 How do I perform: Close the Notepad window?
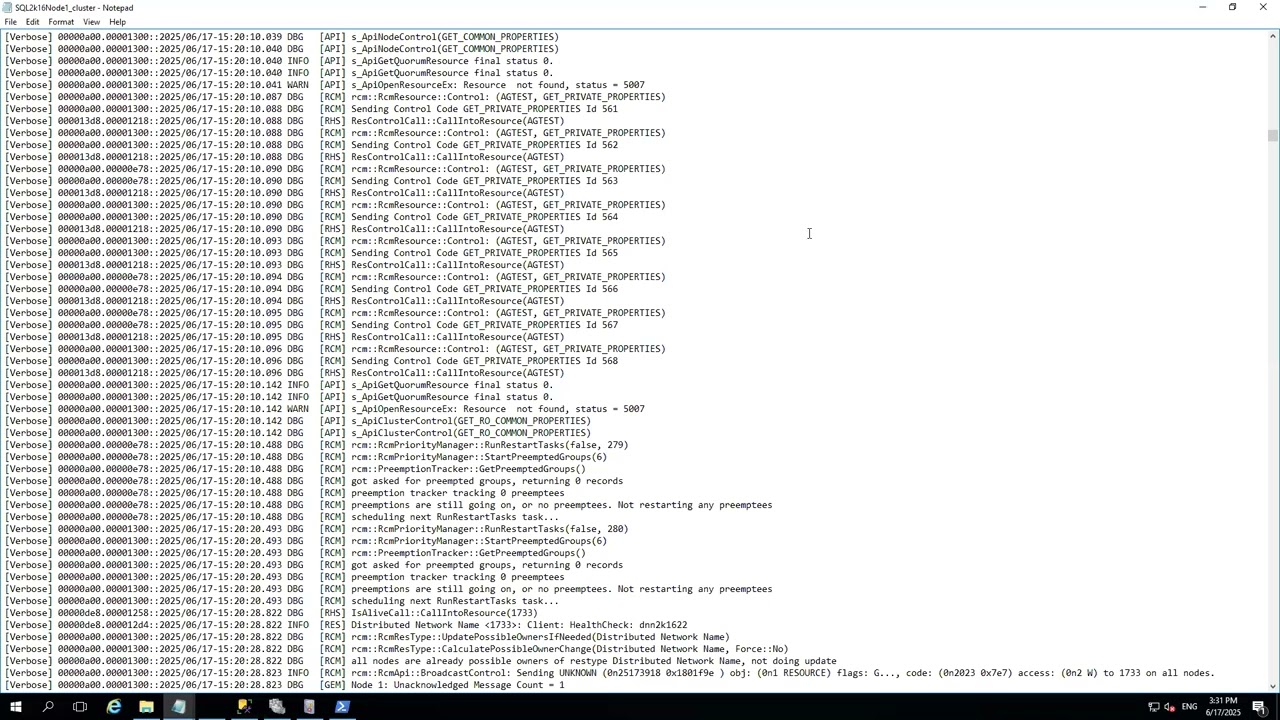point(1263,7)
